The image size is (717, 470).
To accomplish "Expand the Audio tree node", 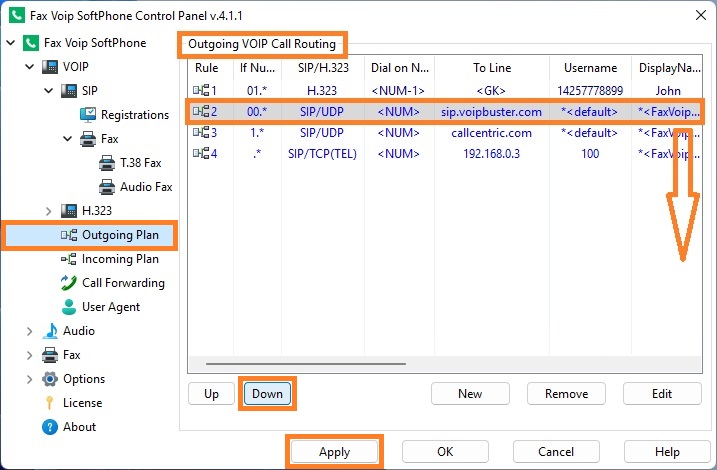I will [30, 331].
